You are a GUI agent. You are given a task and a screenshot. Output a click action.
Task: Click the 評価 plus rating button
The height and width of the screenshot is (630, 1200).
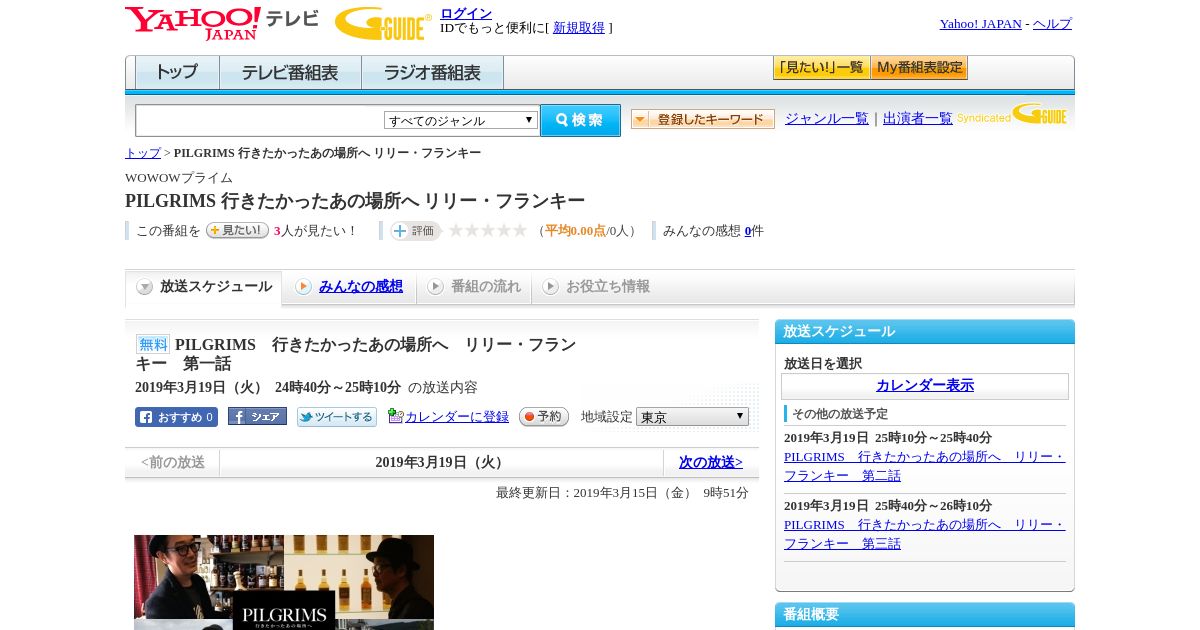(x=415, y=231)
